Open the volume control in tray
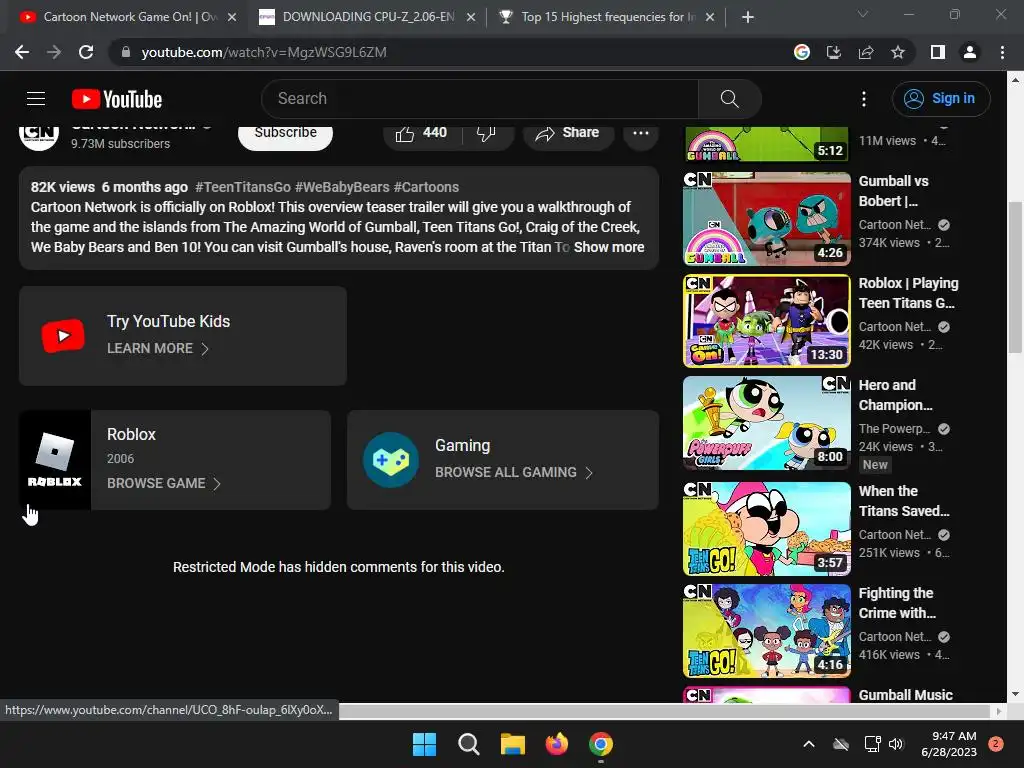The width and height of the screenshot is (1024, 768). pos(896,744)
